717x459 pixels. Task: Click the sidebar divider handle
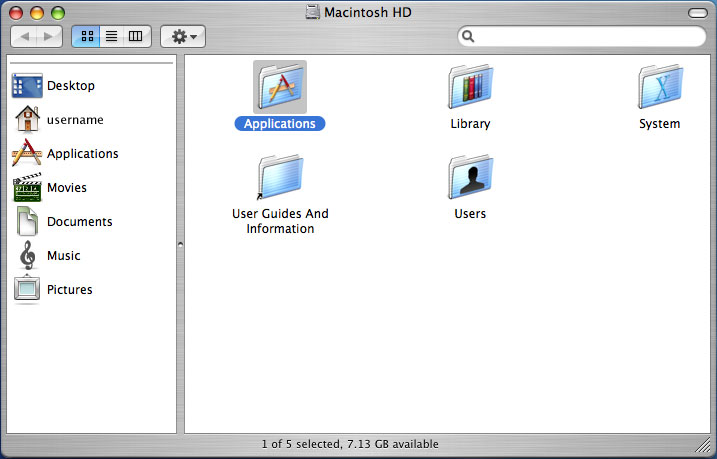(x=180, y=244)
